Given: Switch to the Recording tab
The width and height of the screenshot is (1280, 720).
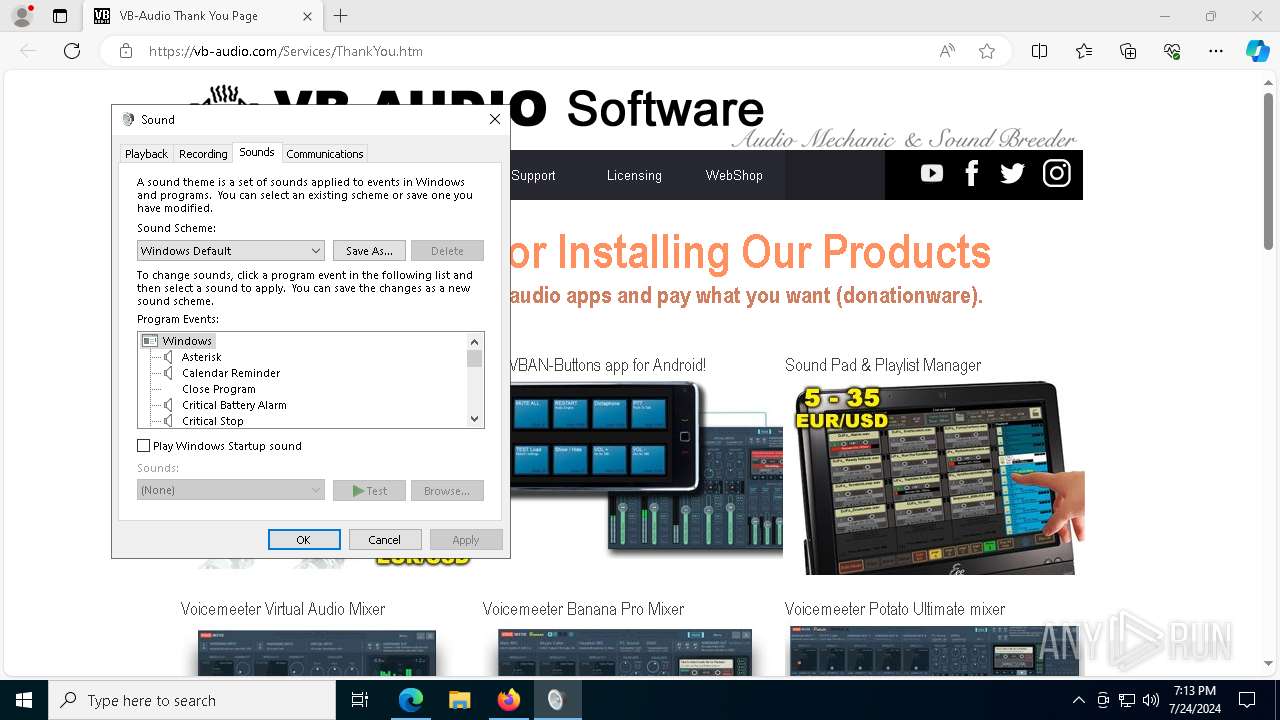Looking at the screenshot, I should [x=203, y=154].
